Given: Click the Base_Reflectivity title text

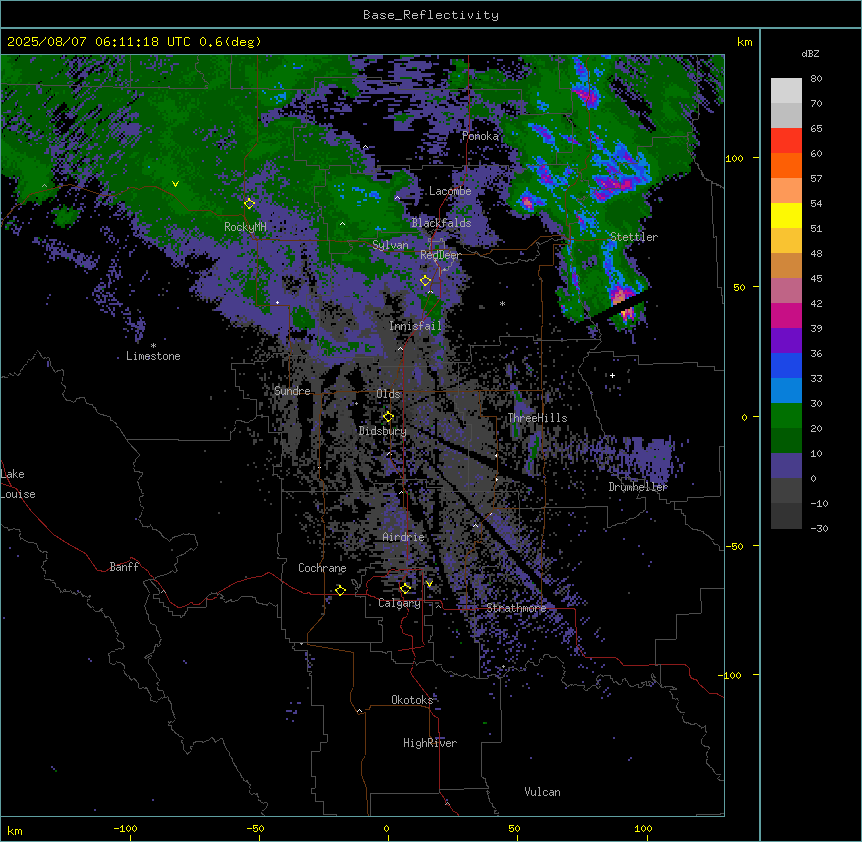Looking at the screenshot, I should 431,15.
